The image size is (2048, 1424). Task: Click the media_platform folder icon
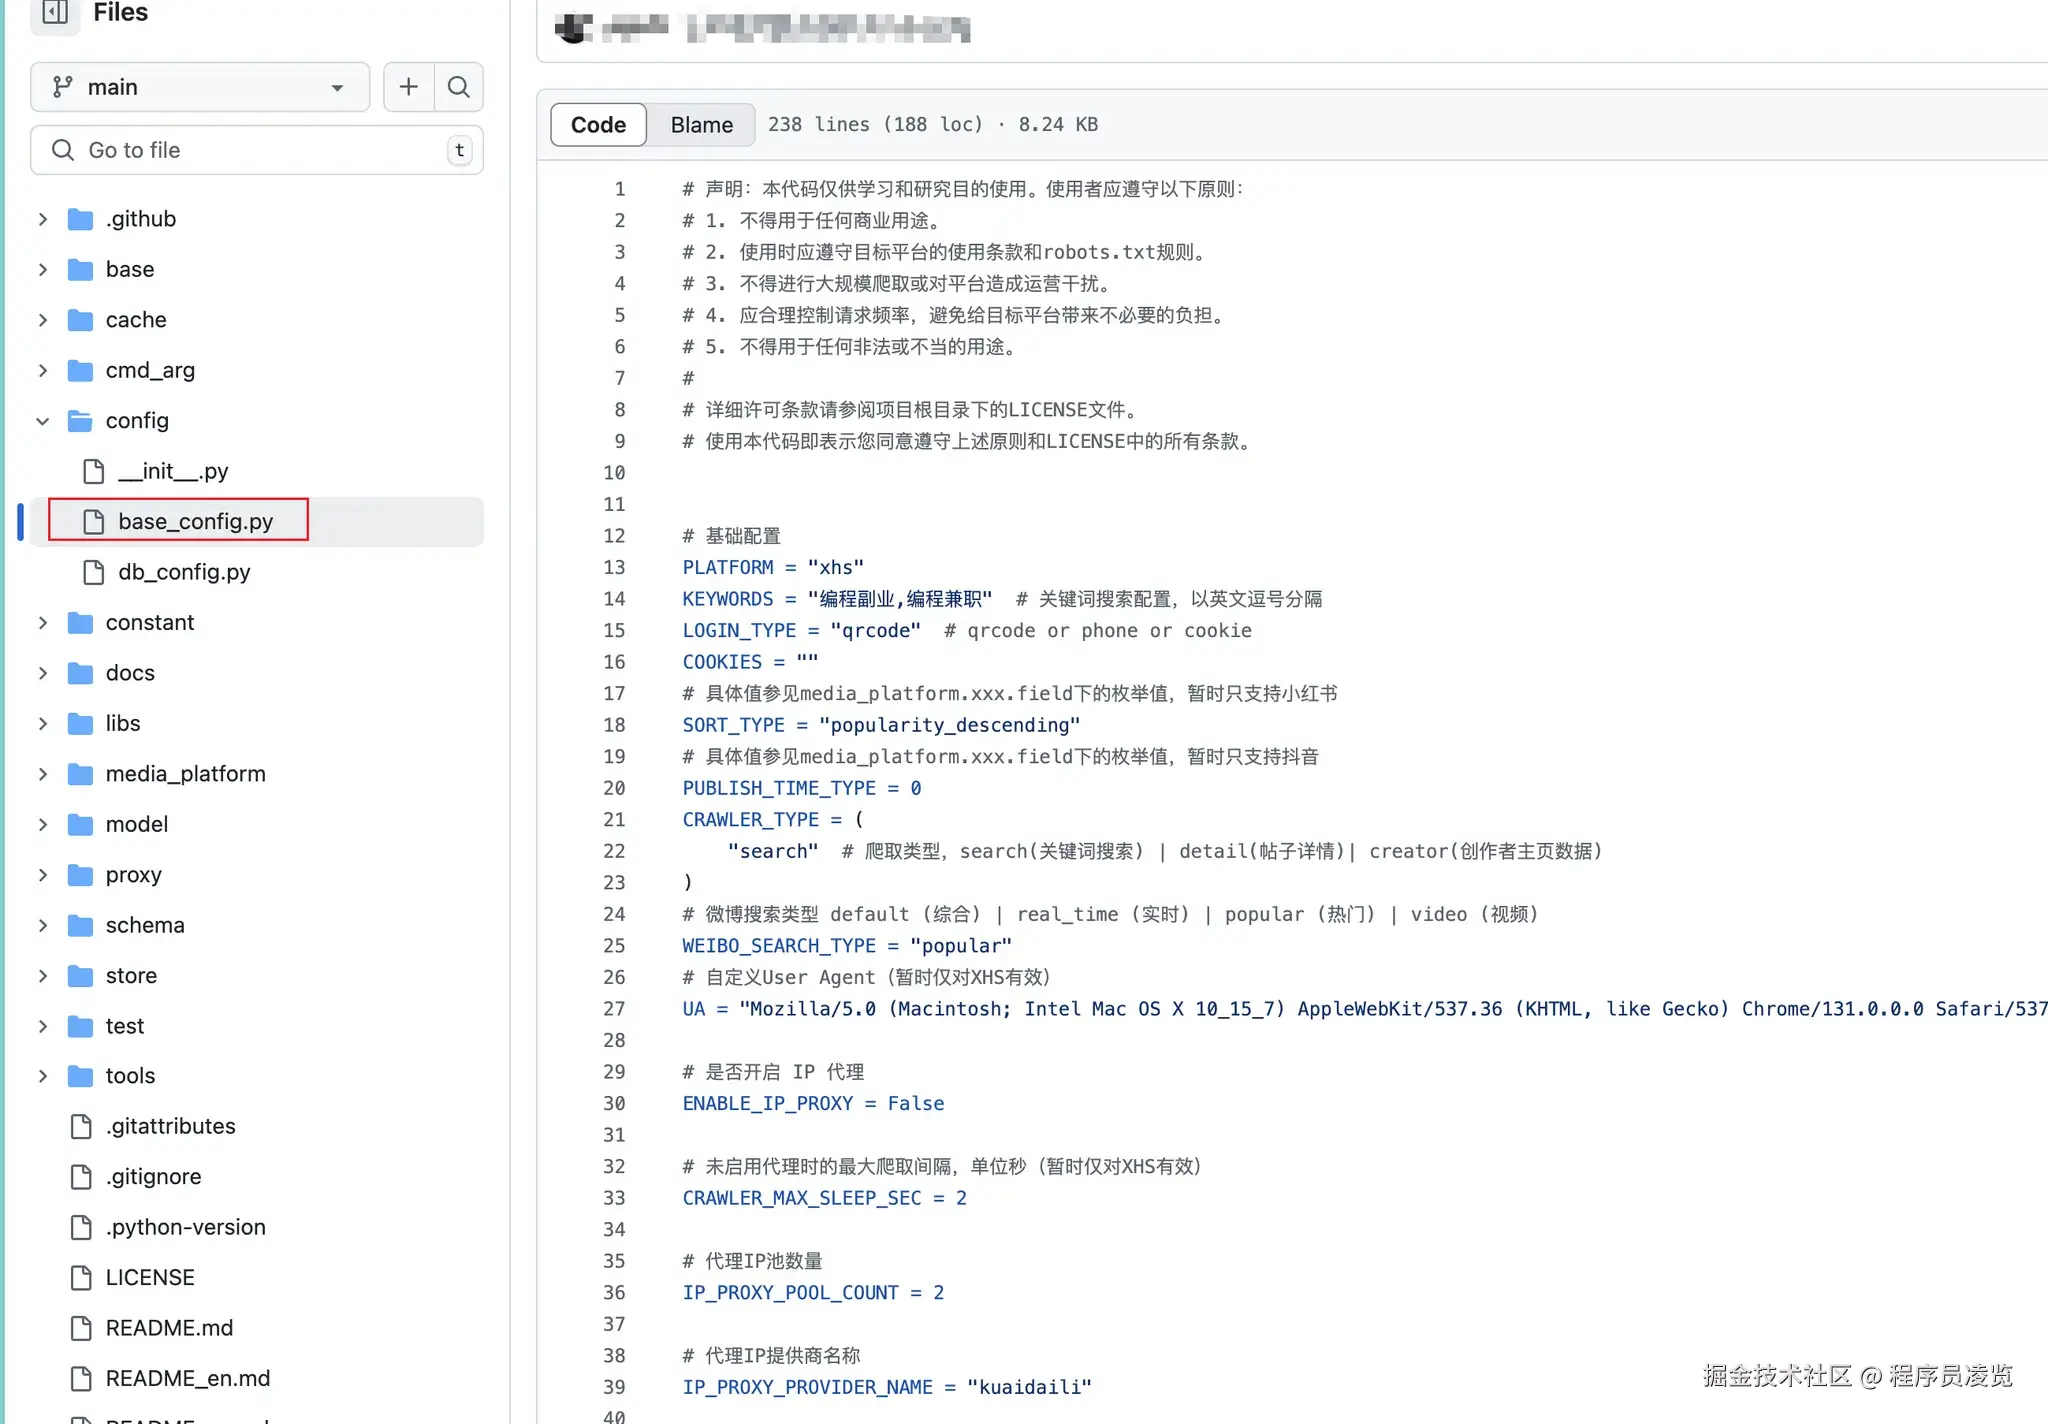[x=80, y=774]
